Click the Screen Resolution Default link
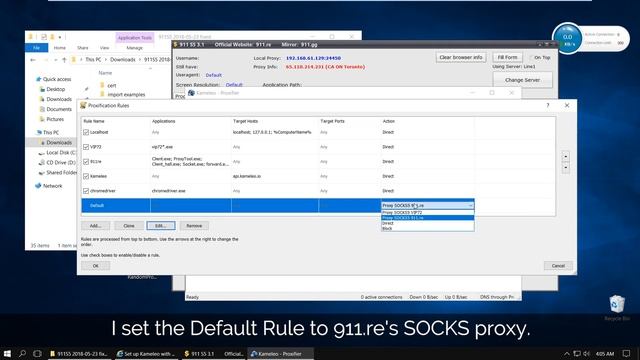Screen dimensions: 640x360 tap(234, 85)
